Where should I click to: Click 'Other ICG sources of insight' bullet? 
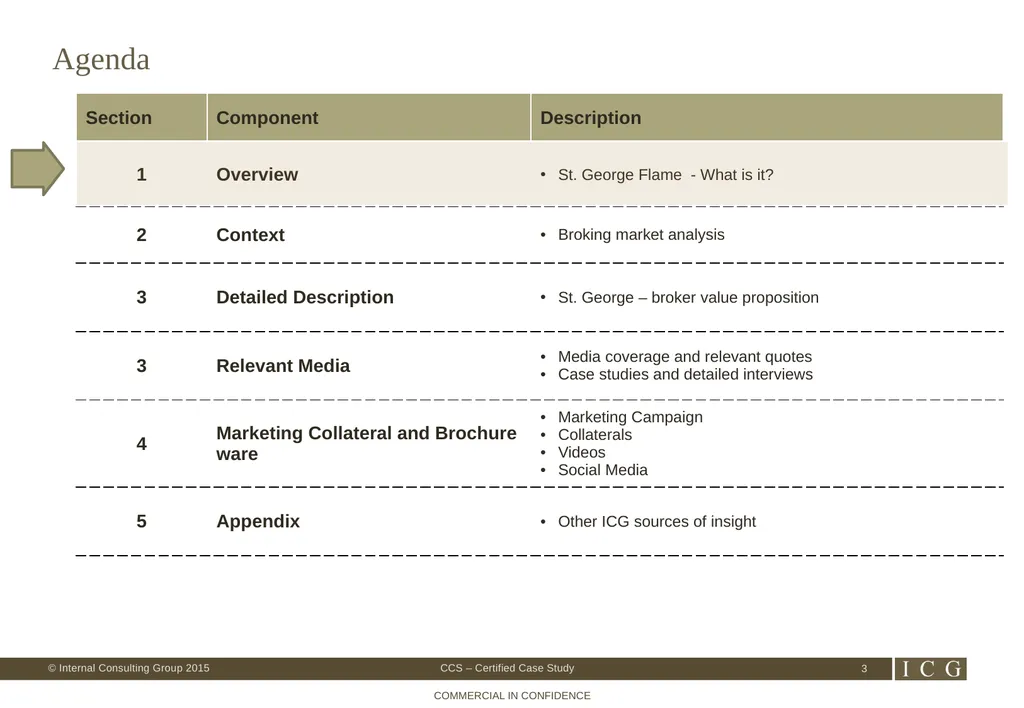point(656,521)
